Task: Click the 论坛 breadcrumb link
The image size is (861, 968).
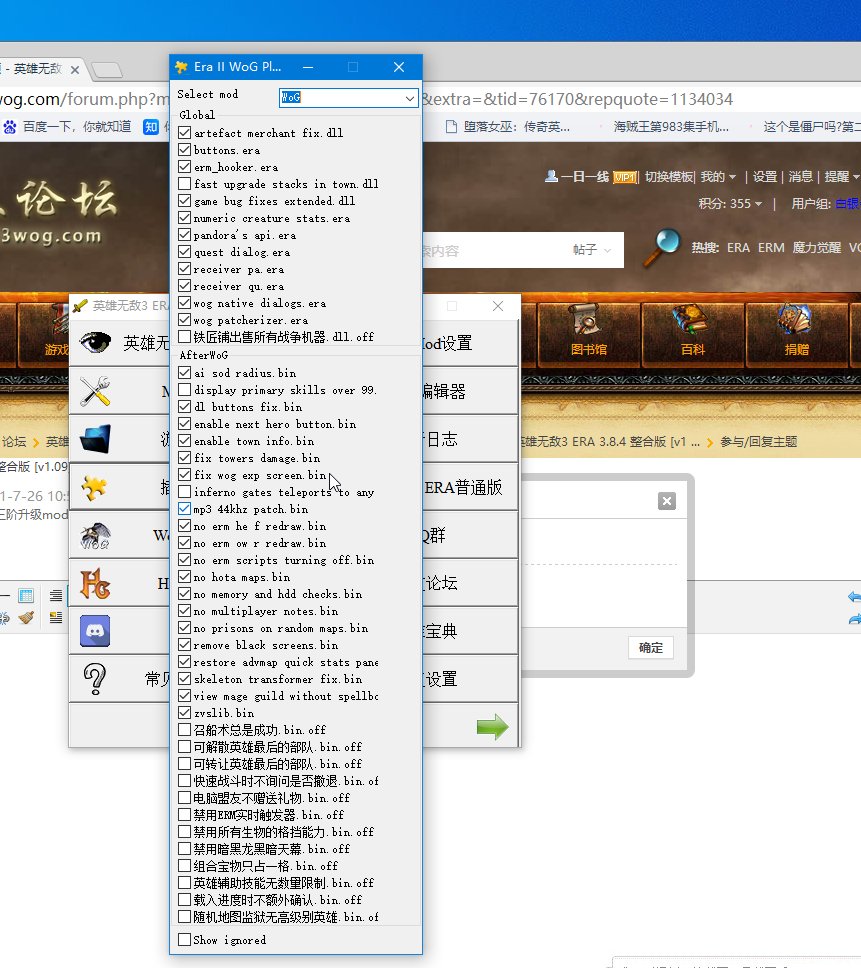Action: pos(14,441)
